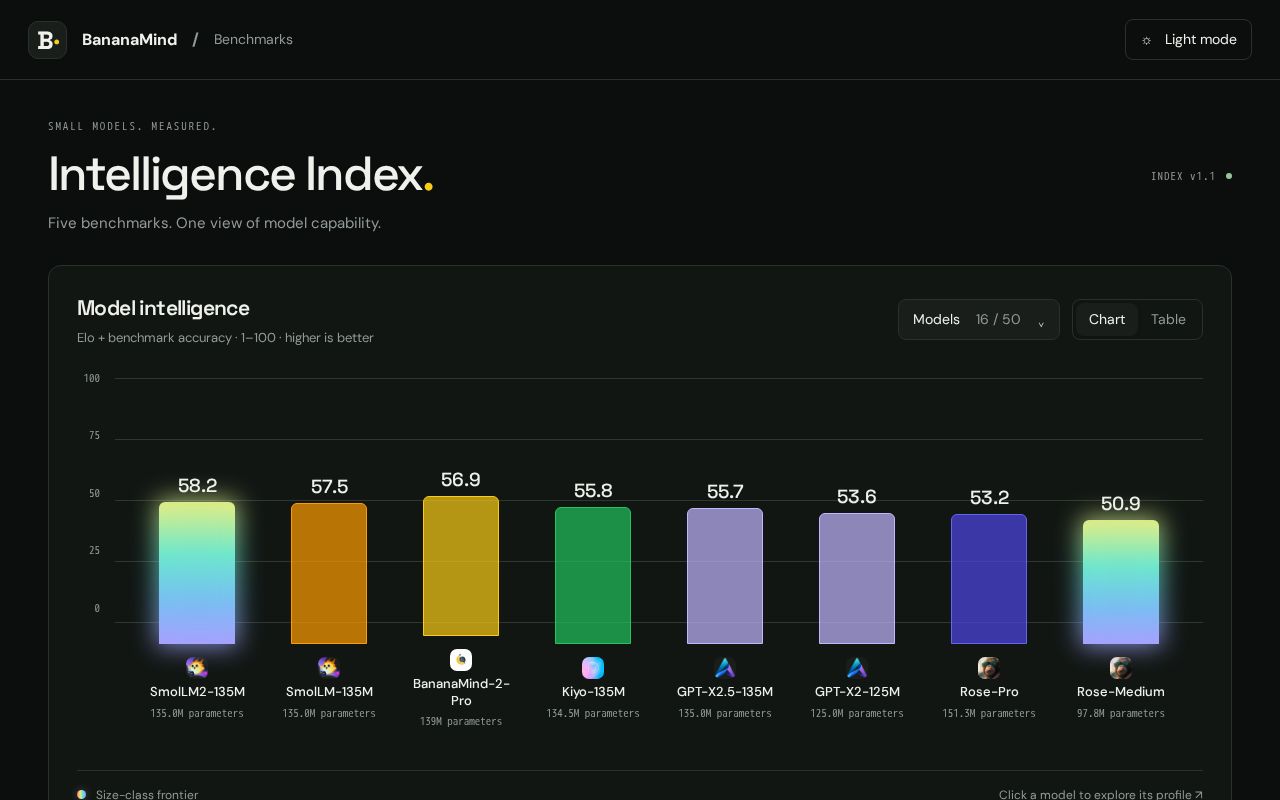Click the Rose-Medium gradient bar
Image resolution: width=1280 pixels, height=800 pixels.
coord(1121,582)
